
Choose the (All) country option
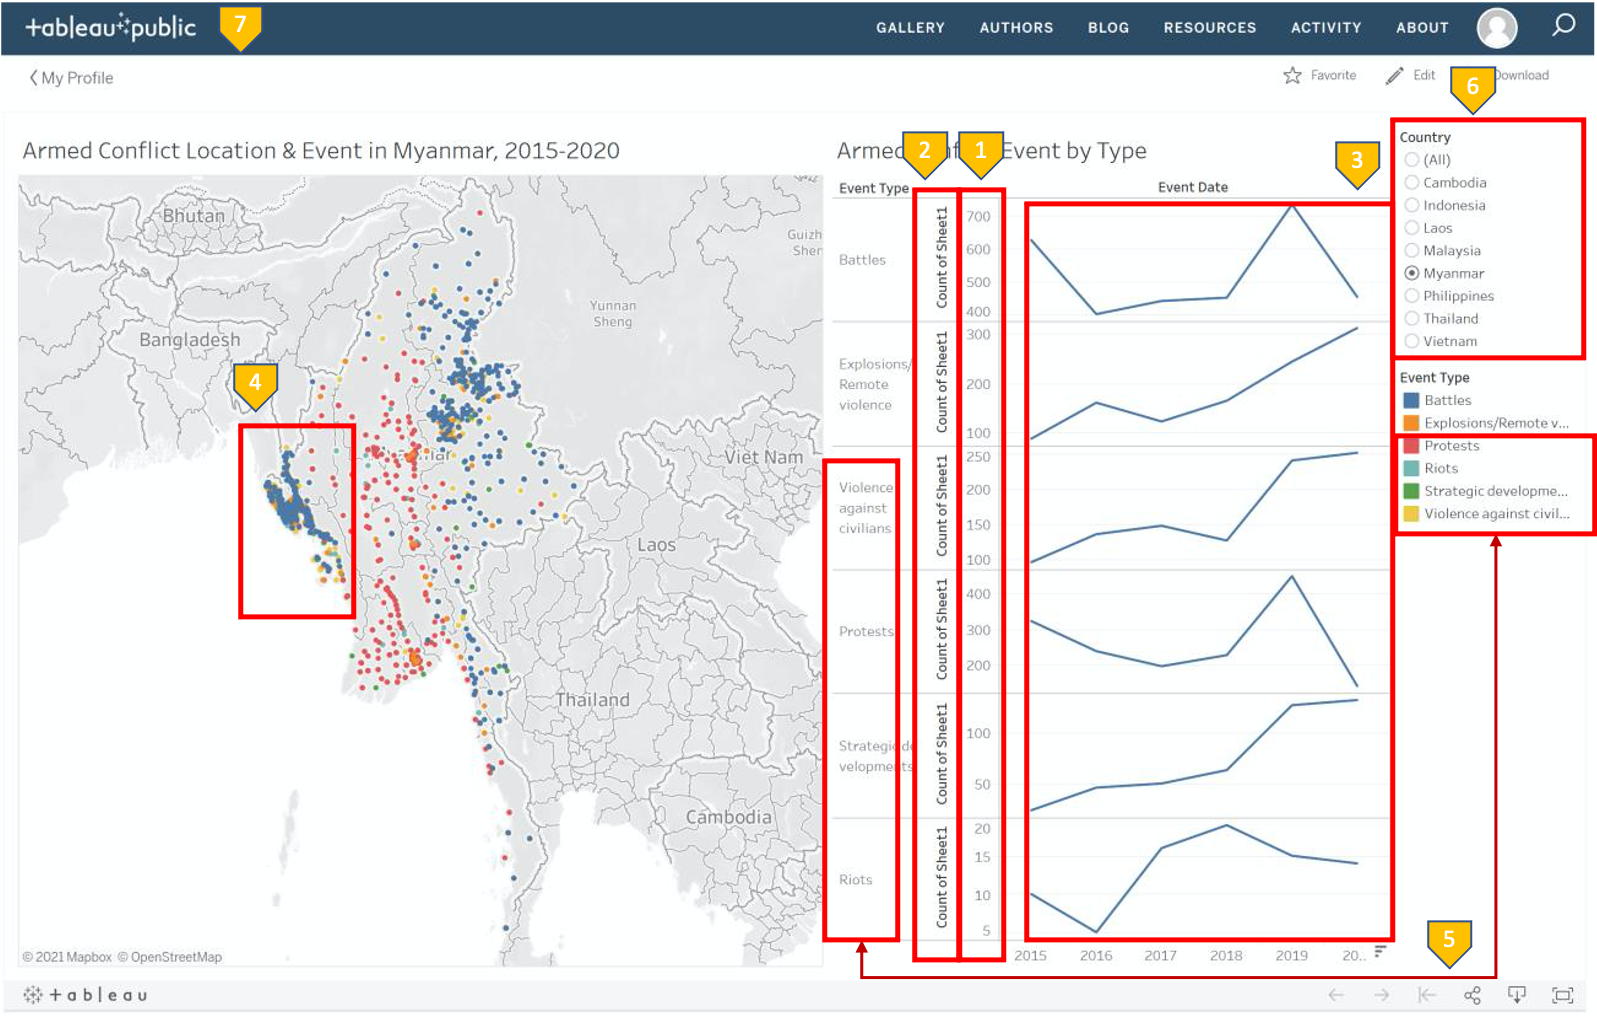(1412, 160)
